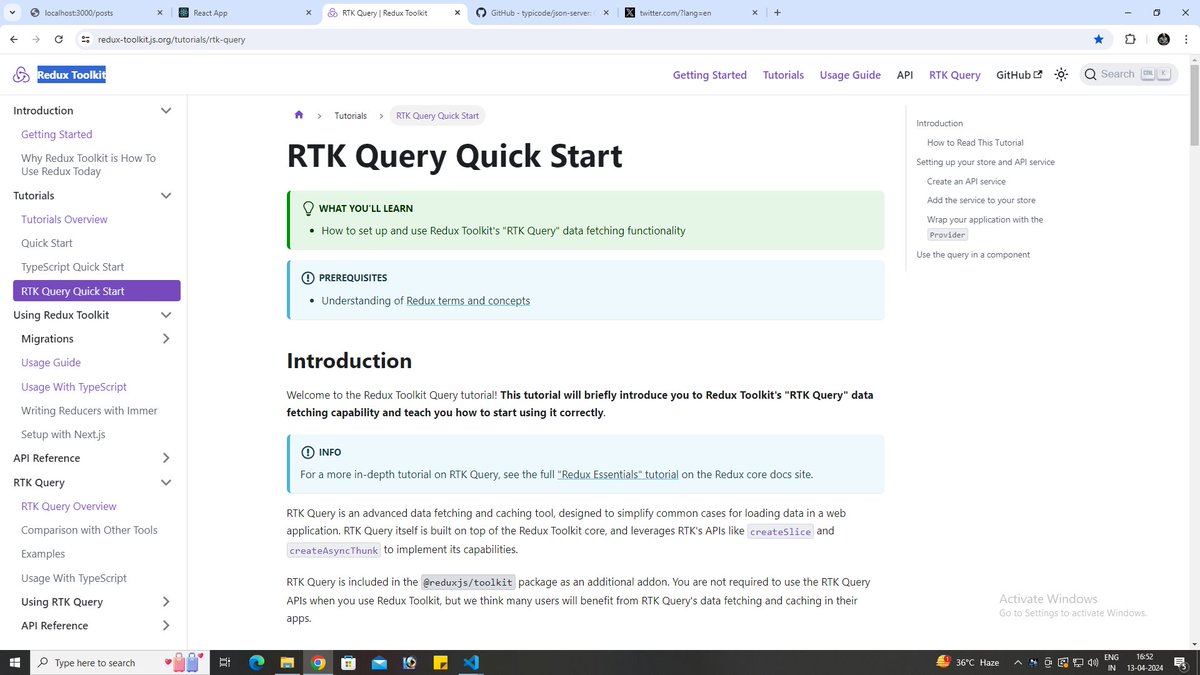
Task: Open Task View in taskbar
Action: click(225, 662)
